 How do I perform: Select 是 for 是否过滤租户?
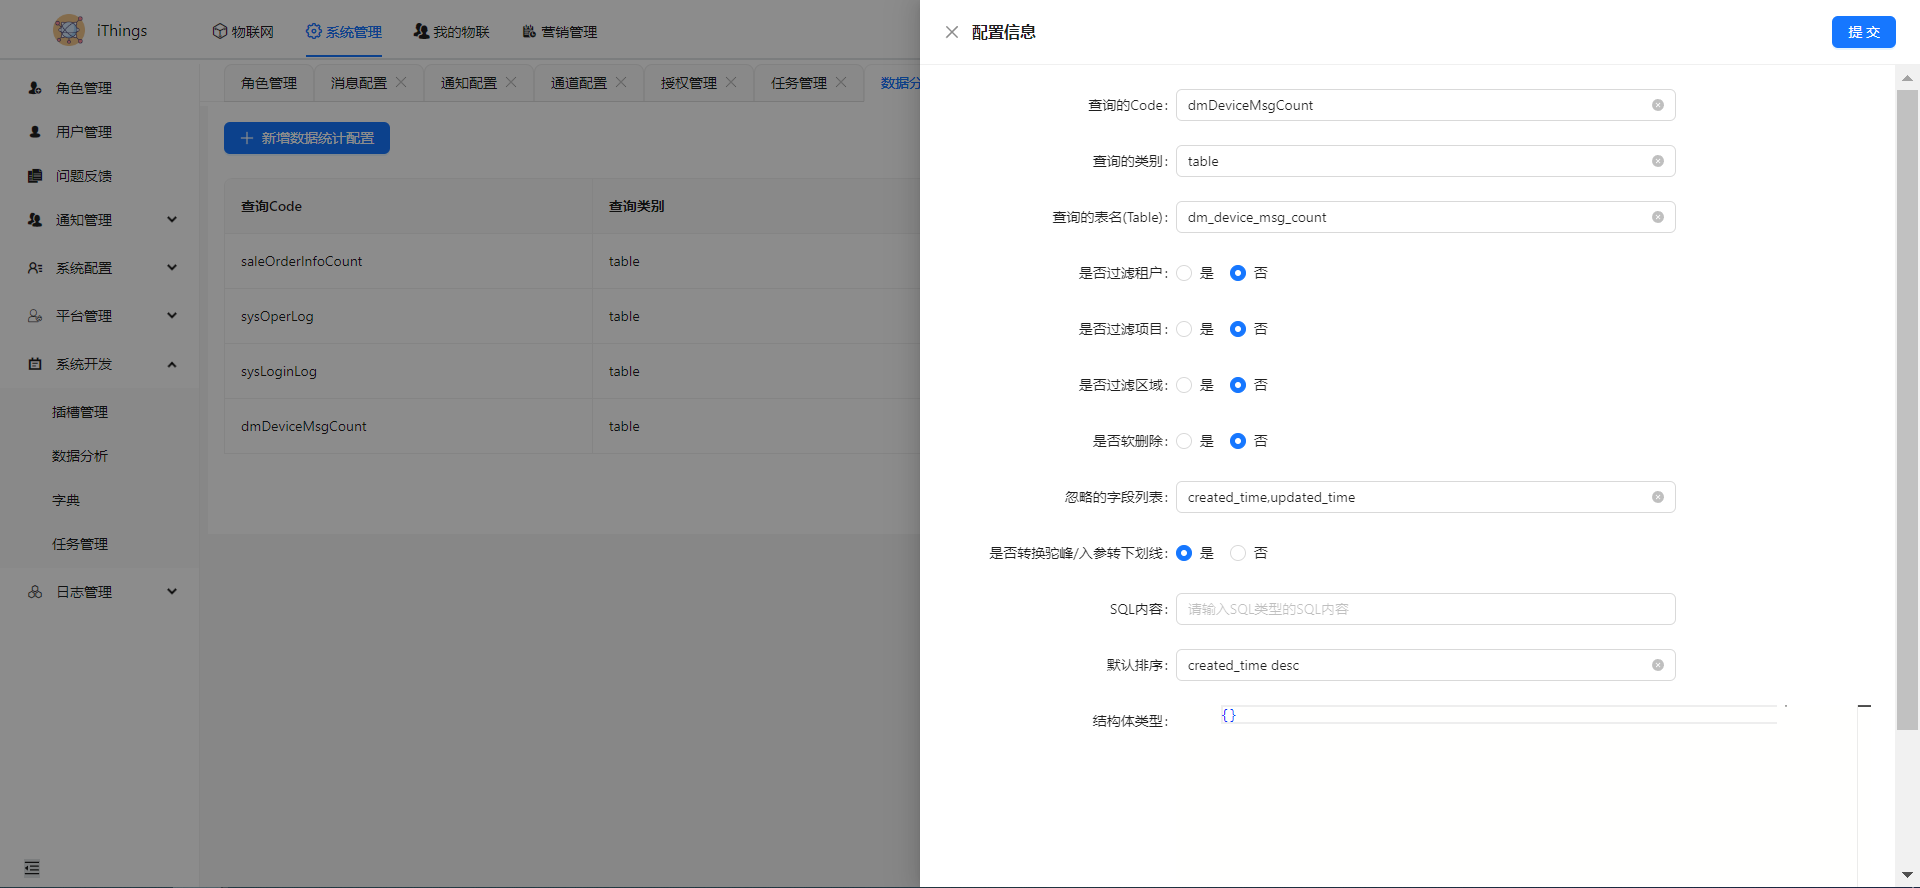(1184, 273)
